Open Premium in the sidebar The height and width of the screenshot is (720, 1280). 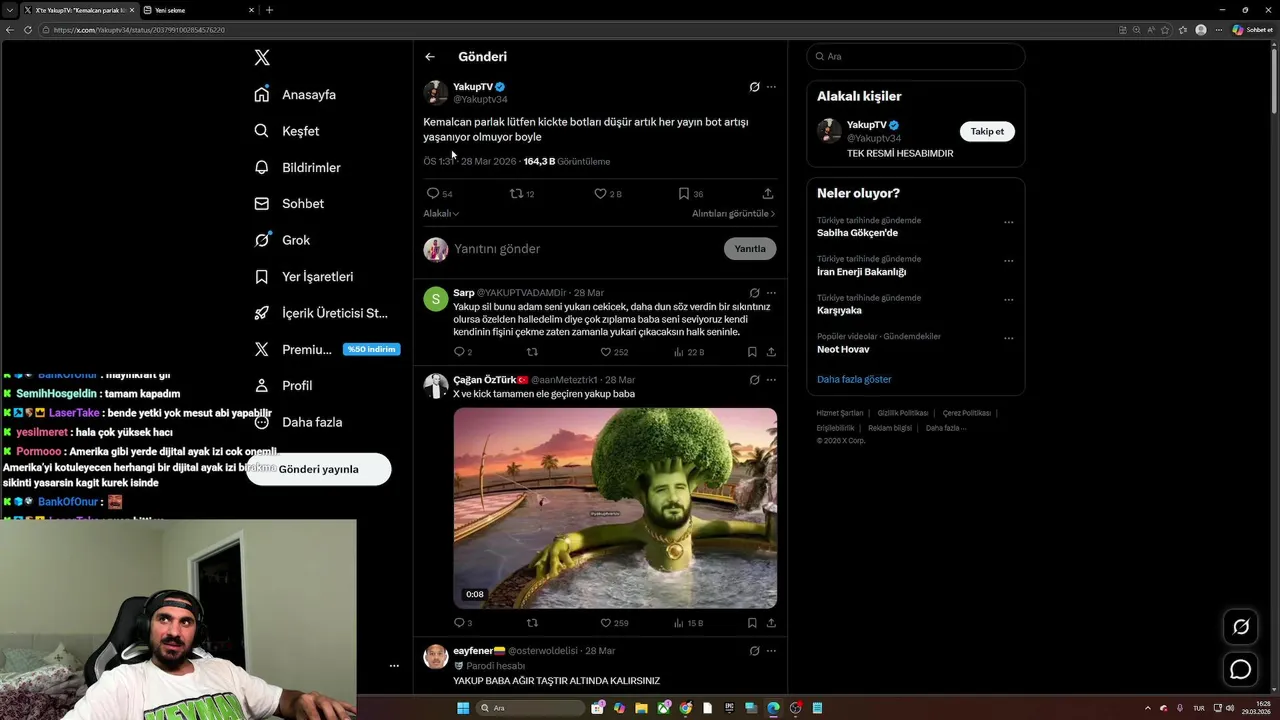click(327, 349)
